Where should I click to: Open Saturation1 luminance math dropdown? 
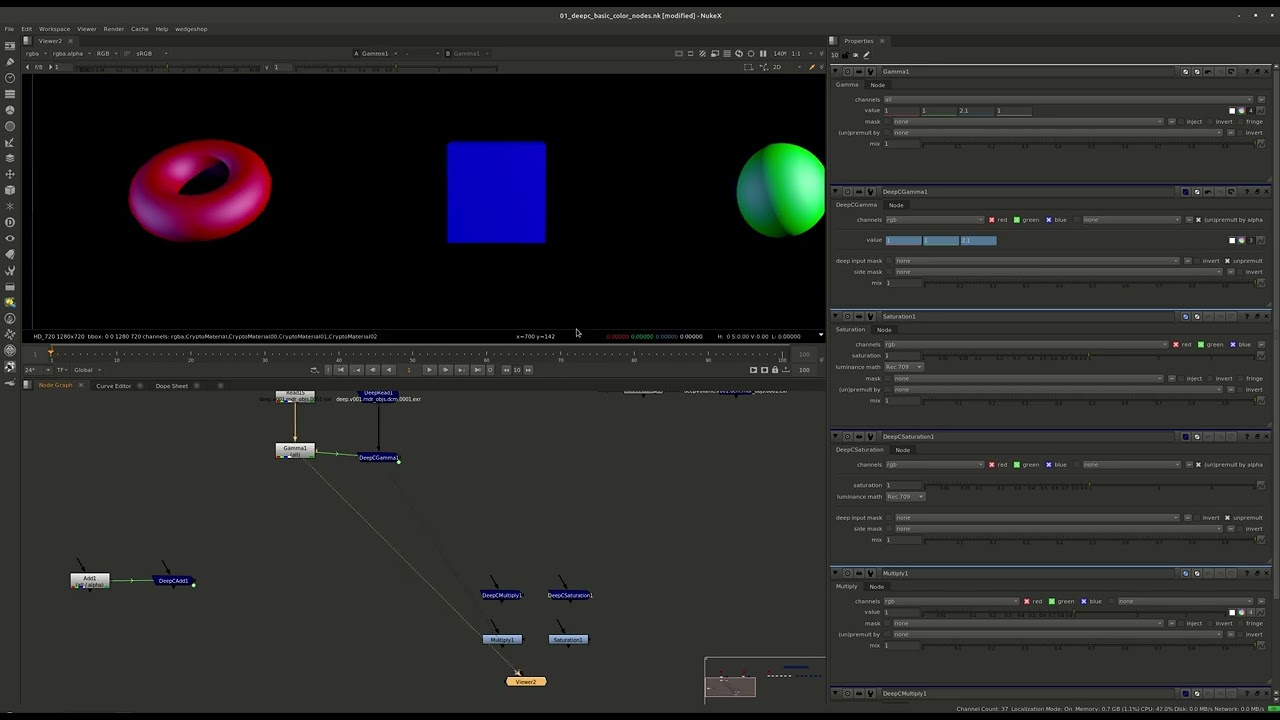click(x=904, y=367)
